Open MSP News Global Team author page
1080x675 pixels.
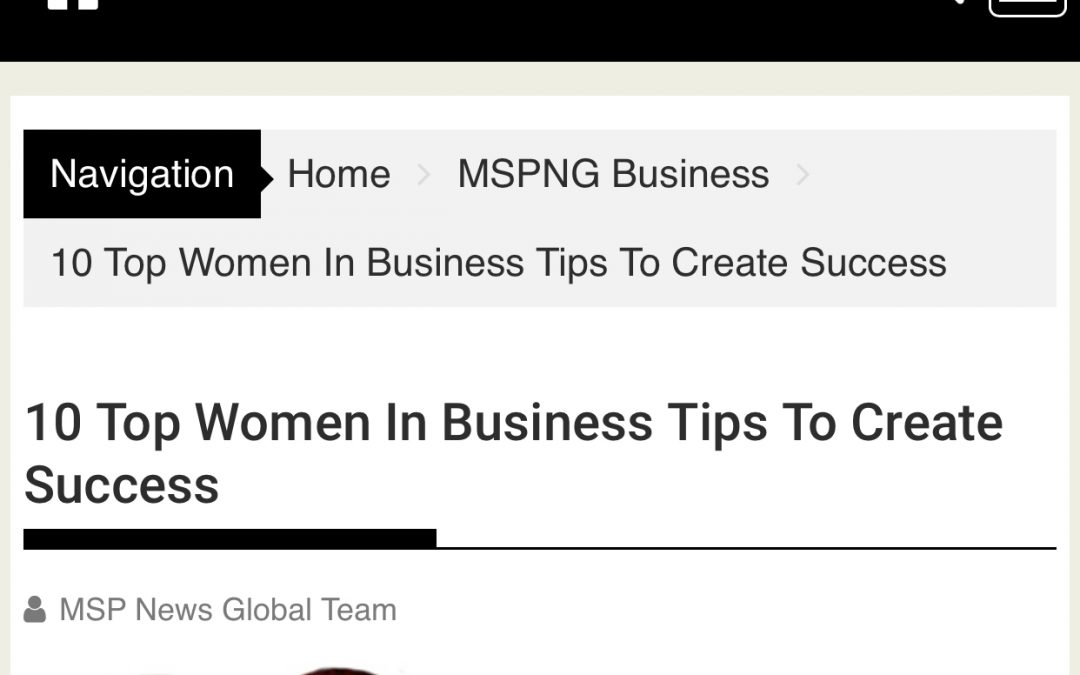click(x=228, y=610)
